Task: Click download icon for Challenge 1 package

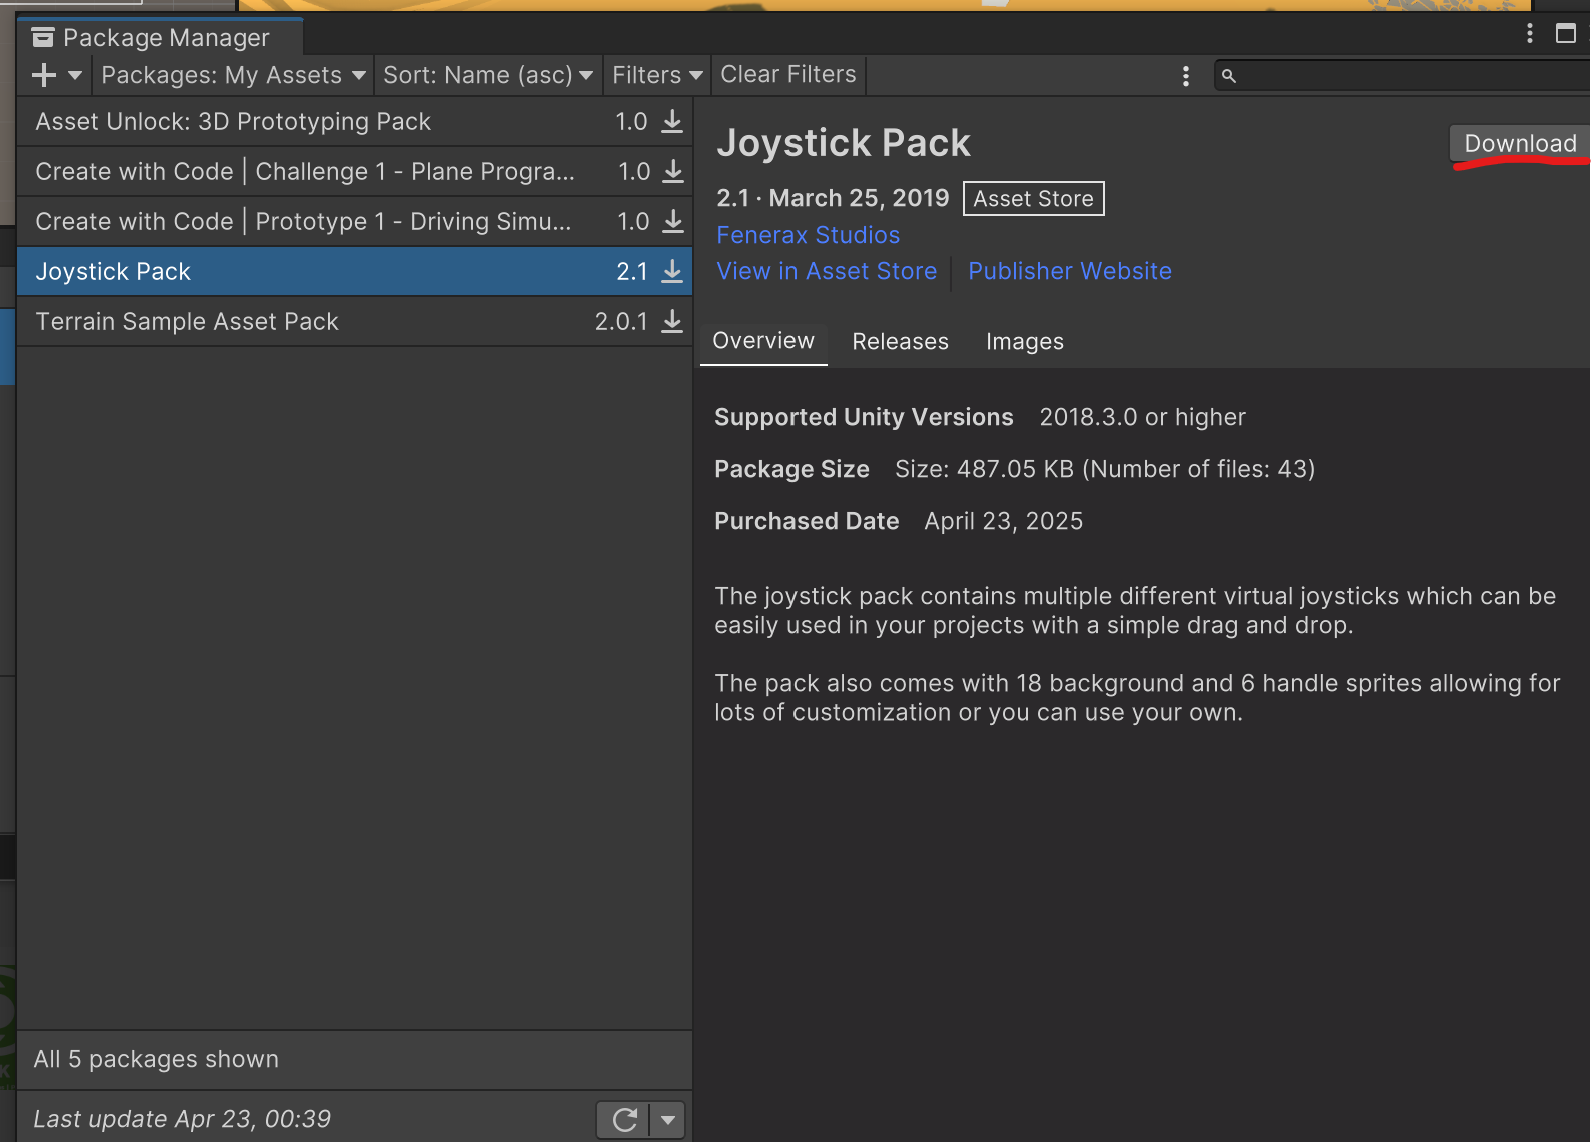Action: coord(674,171)
